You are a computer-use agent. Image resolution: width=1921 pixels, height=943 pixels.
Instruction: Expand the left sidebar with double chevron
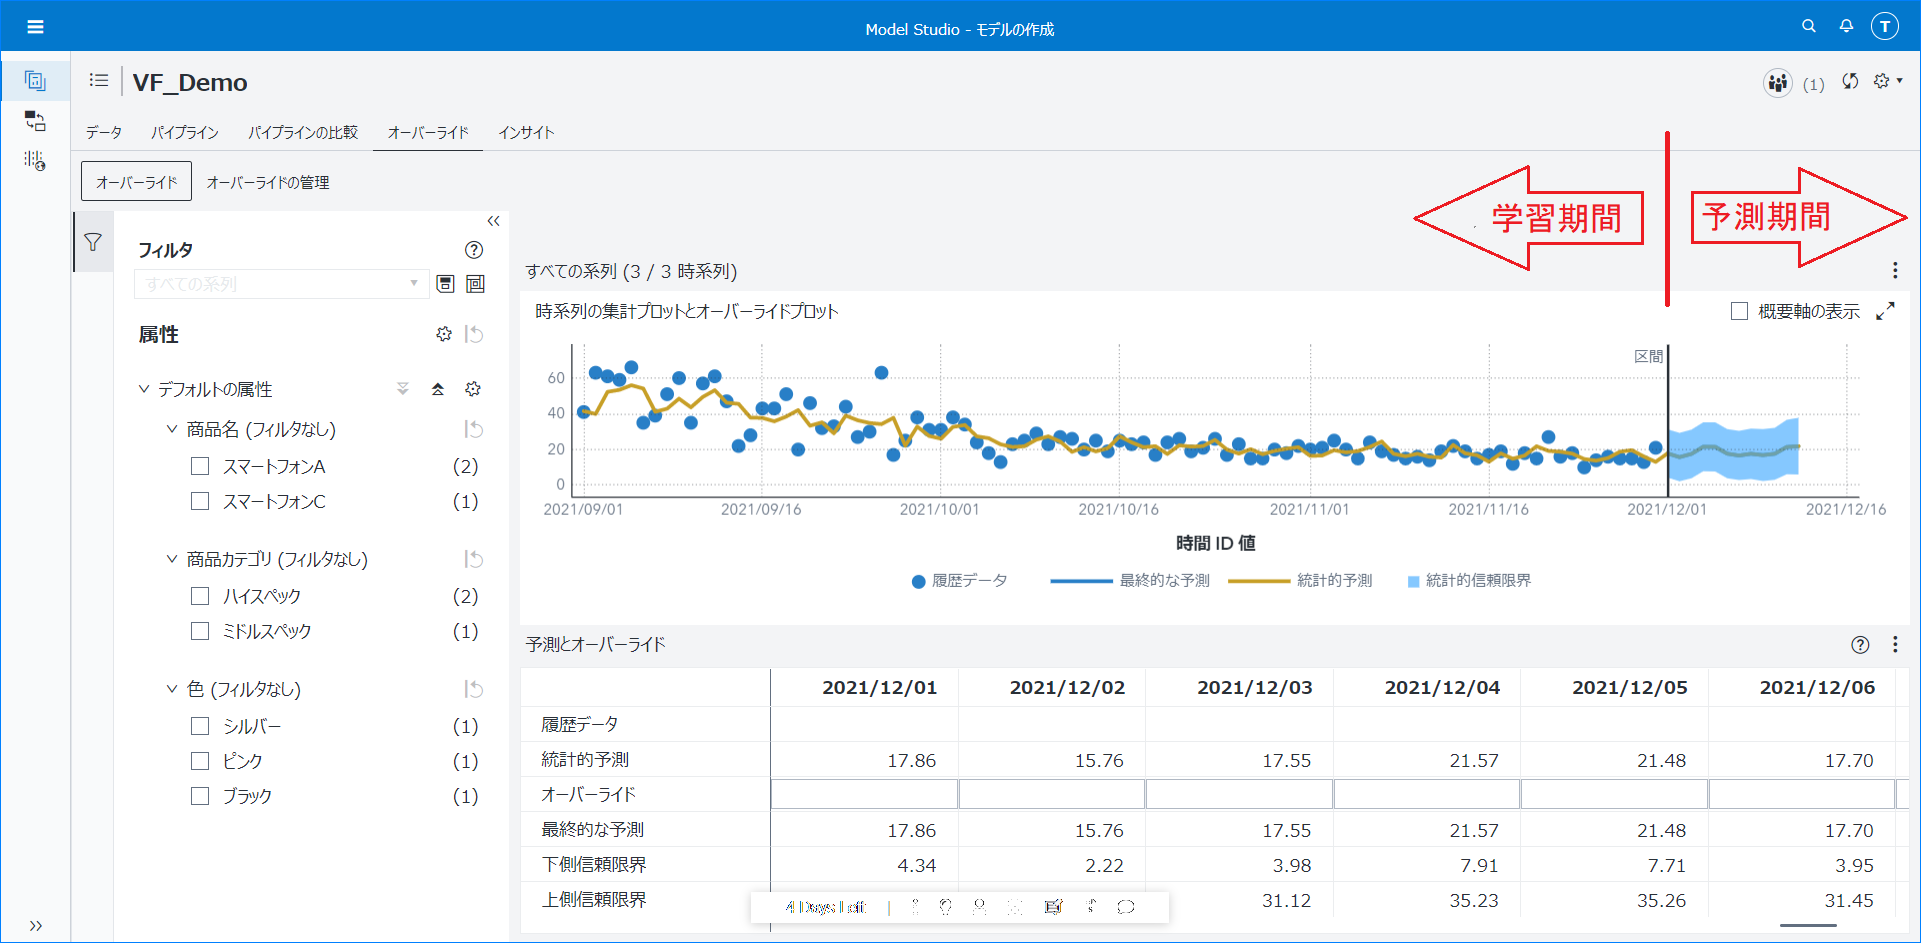(x=36, y=926)
